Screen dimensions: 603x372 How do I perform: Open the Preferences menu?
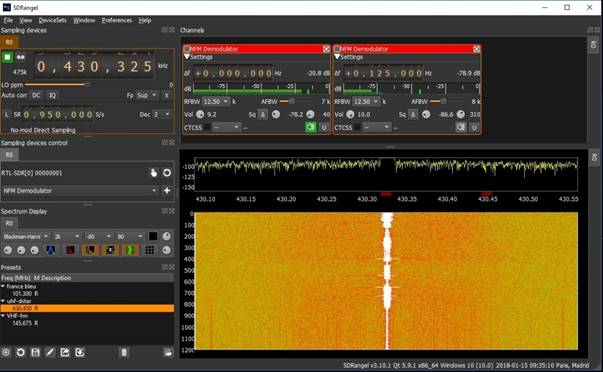tap(117, 20)
